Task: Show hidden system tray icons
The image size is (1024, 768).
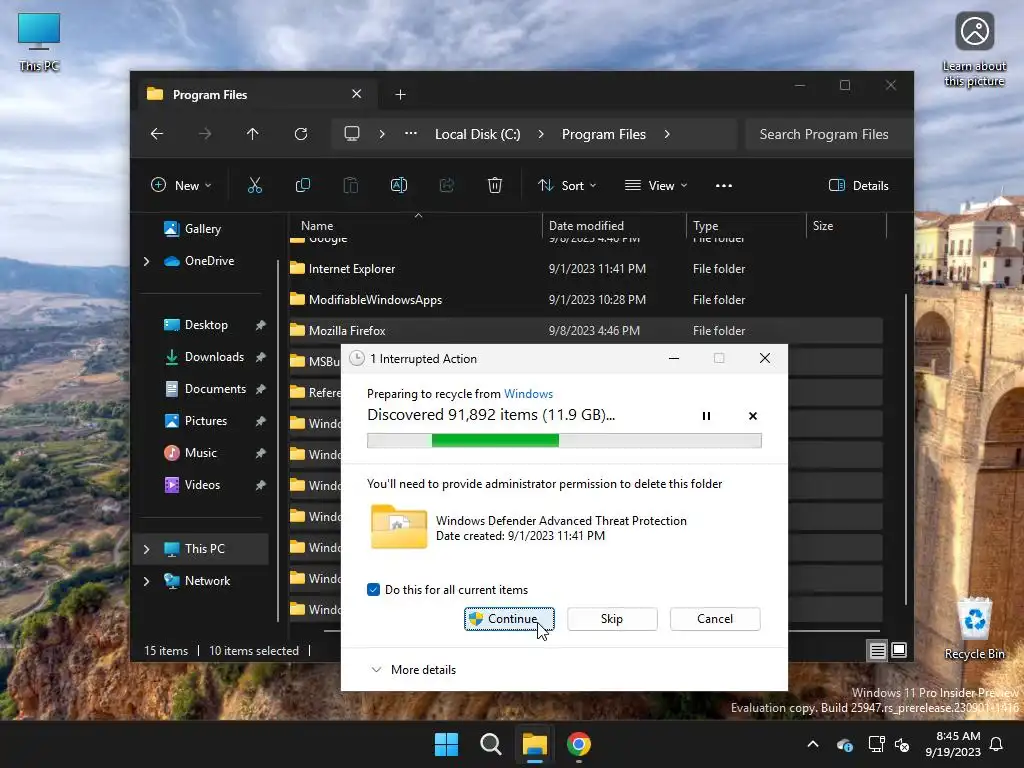Action: pos(813,744)
